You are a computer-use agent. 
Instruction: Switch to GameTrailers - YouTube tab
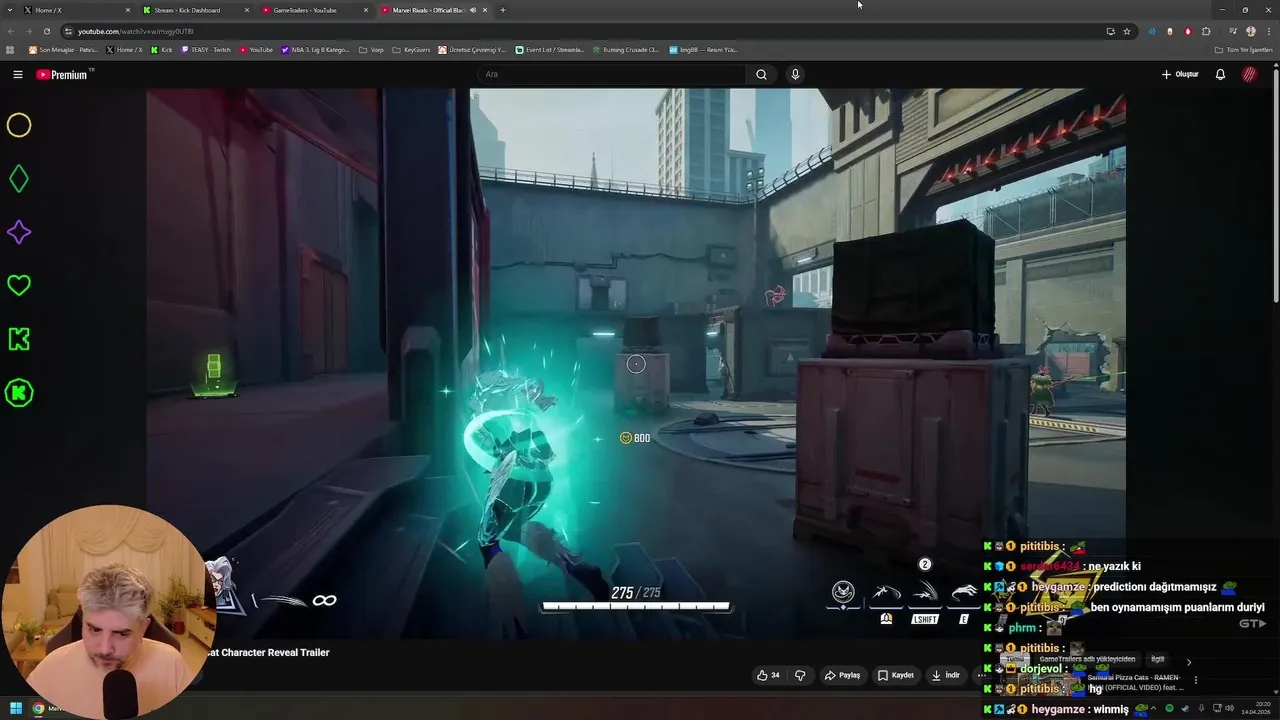click(x=315, y=10)
